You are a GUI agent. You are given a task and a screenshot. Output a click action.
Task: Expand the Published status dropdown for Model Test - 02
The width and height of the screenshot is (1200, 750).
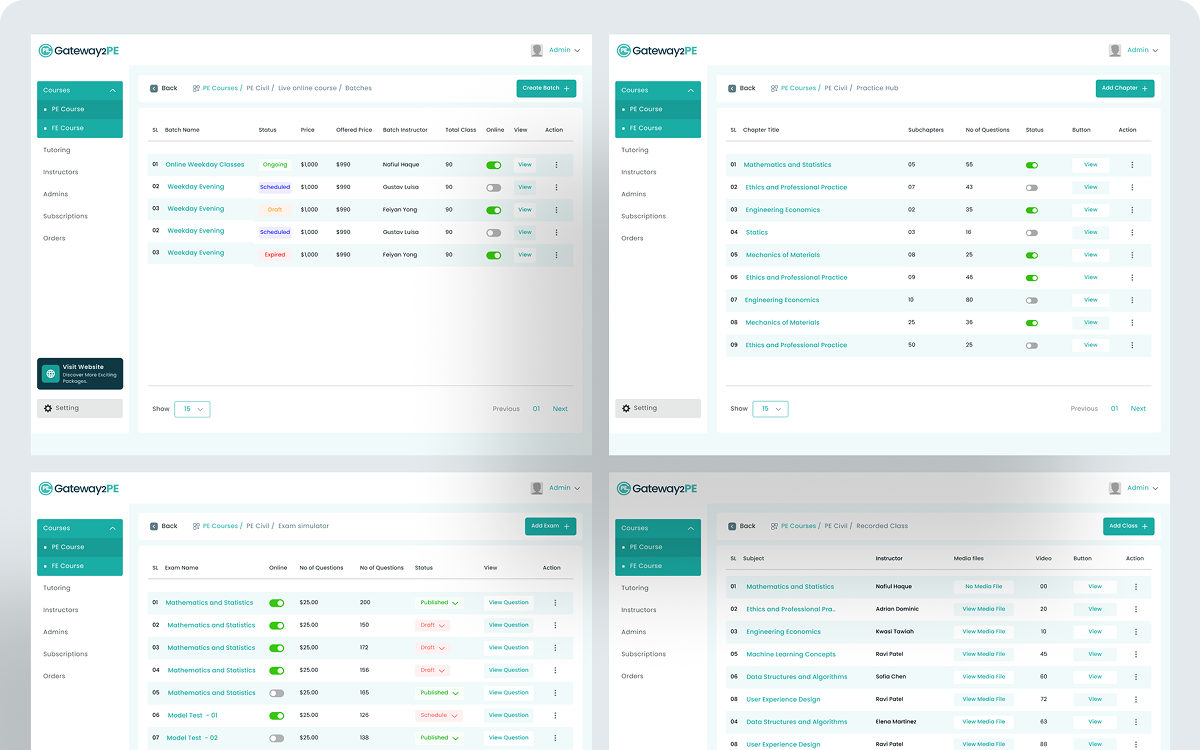pyautogui.click(x=438, y=737)
